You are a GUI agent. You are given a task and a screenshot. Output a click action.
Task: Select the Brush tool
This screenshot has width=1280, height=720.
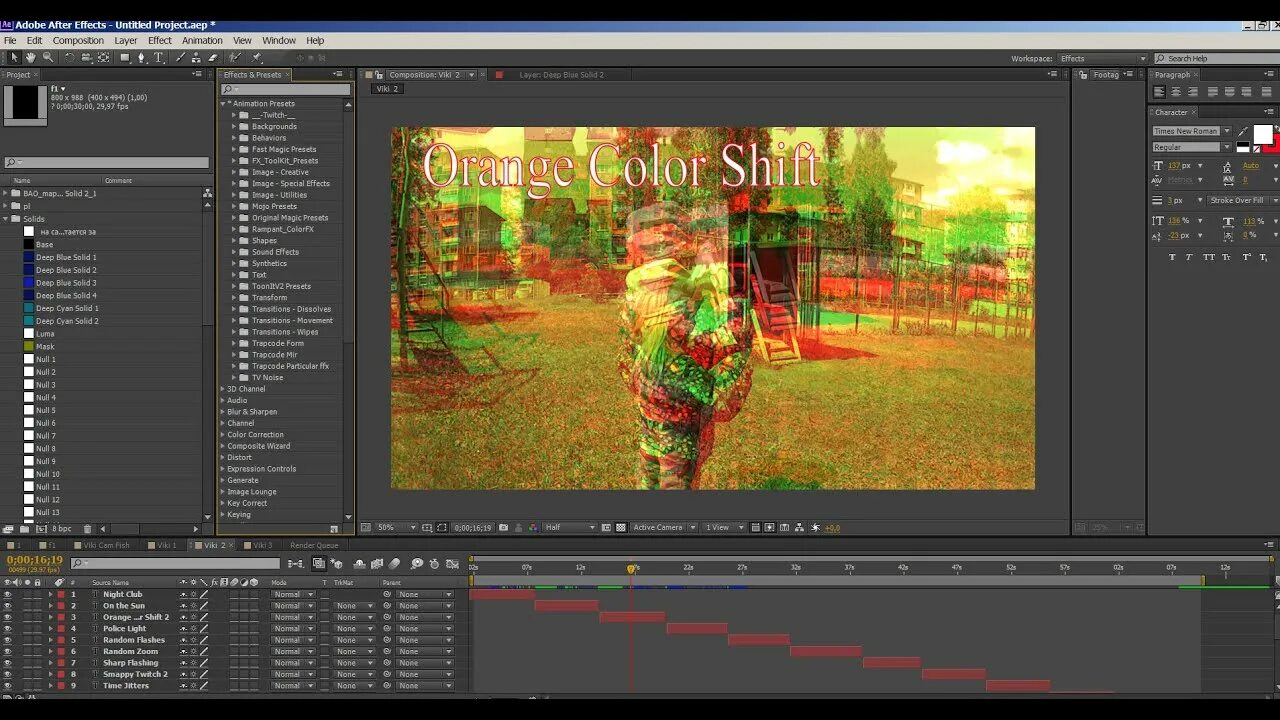tap(180, 58)
